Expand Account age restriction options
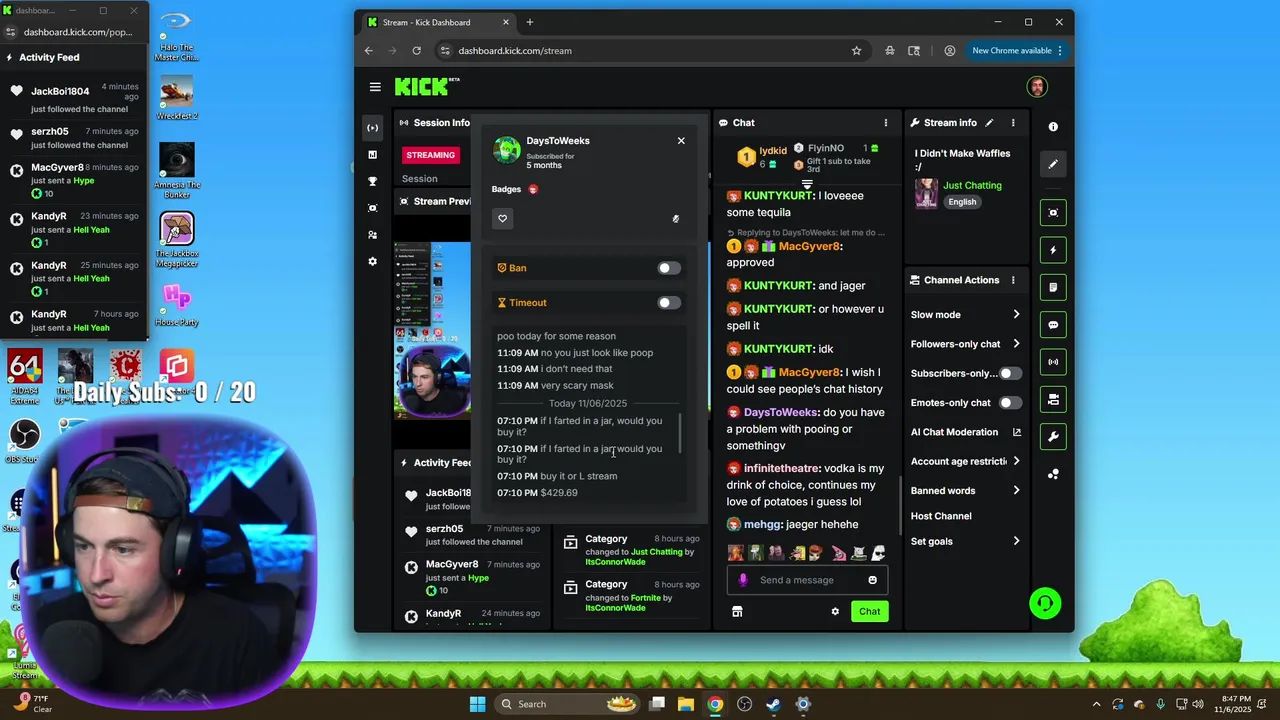Screen dimensions: 1280x720 tap(1016, 461)
